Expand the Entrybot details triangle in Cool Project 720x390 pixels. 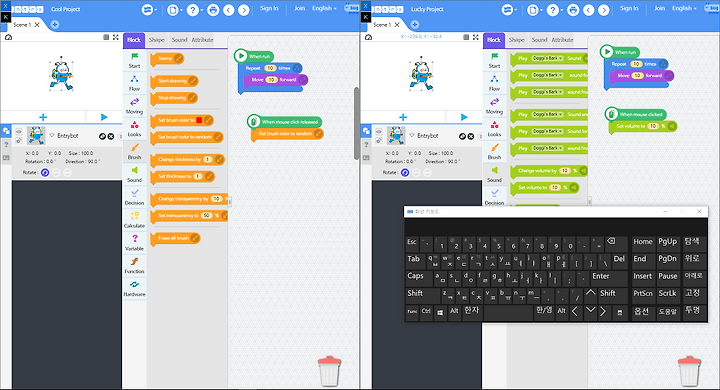(x=52, y=136)
